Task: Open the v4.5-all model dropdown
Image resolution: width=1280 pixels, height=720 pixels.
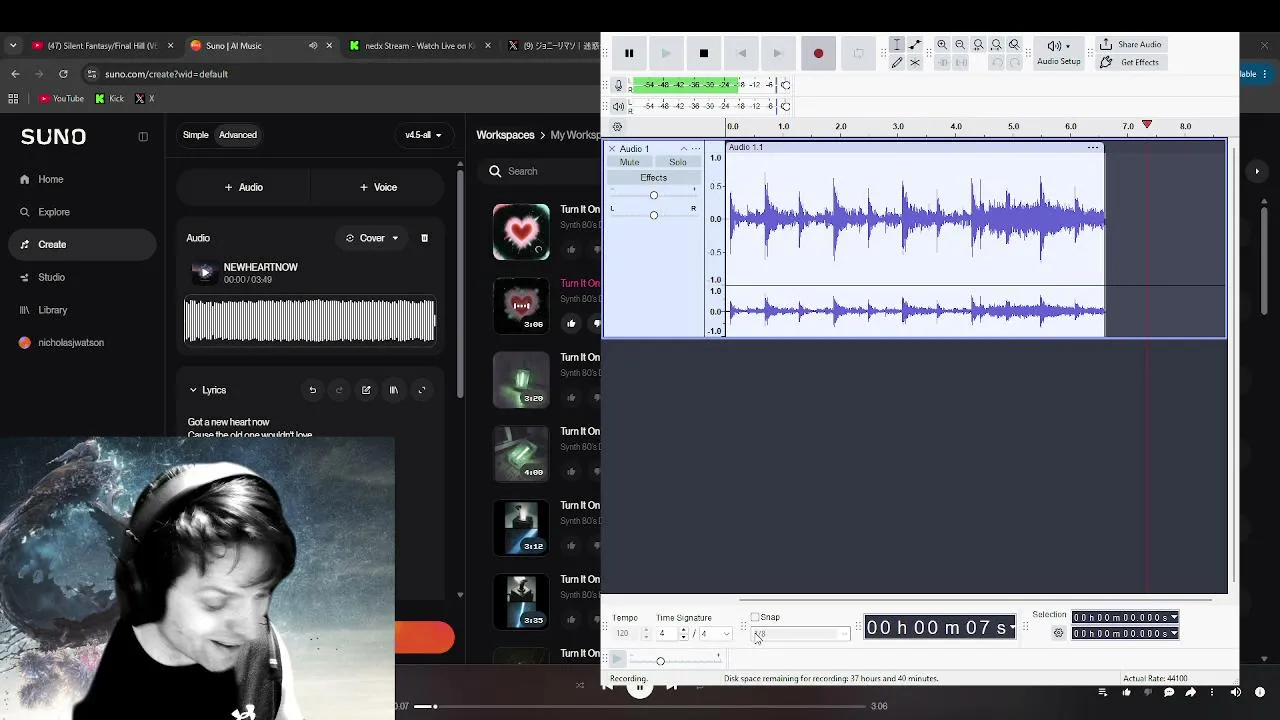Action: coord(423,135)
